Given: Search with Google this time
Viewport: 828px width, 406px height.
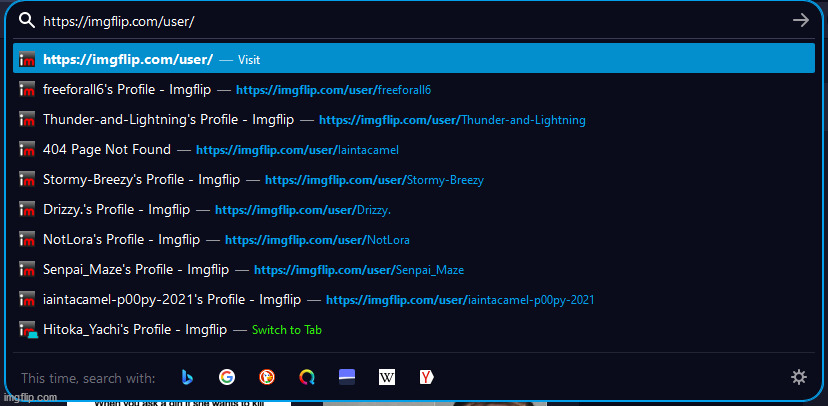Looking at the screenshot, I should coord(227,377).
